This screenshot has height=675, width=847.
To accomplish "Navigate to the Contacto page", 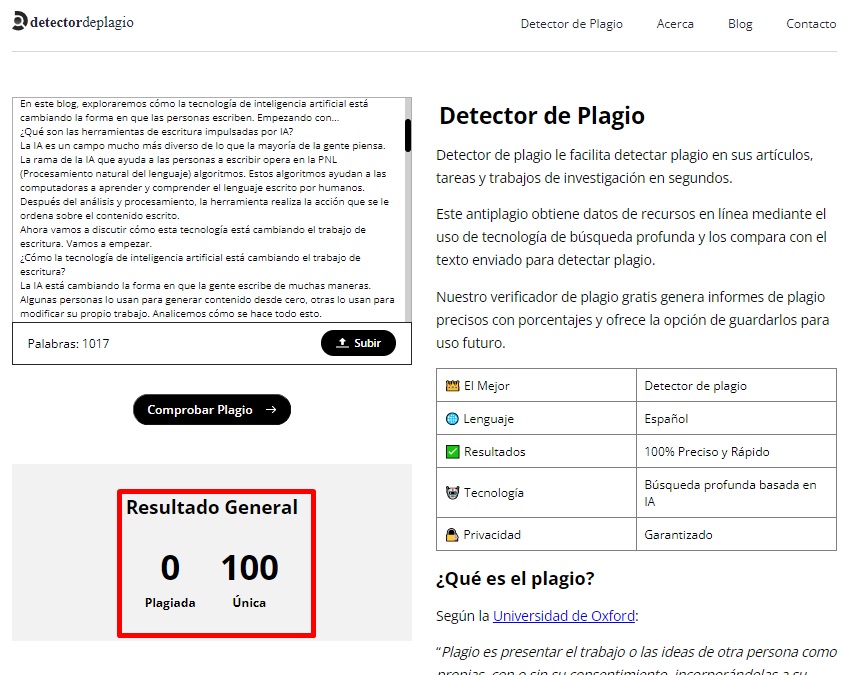I will [x=811, y=24].
